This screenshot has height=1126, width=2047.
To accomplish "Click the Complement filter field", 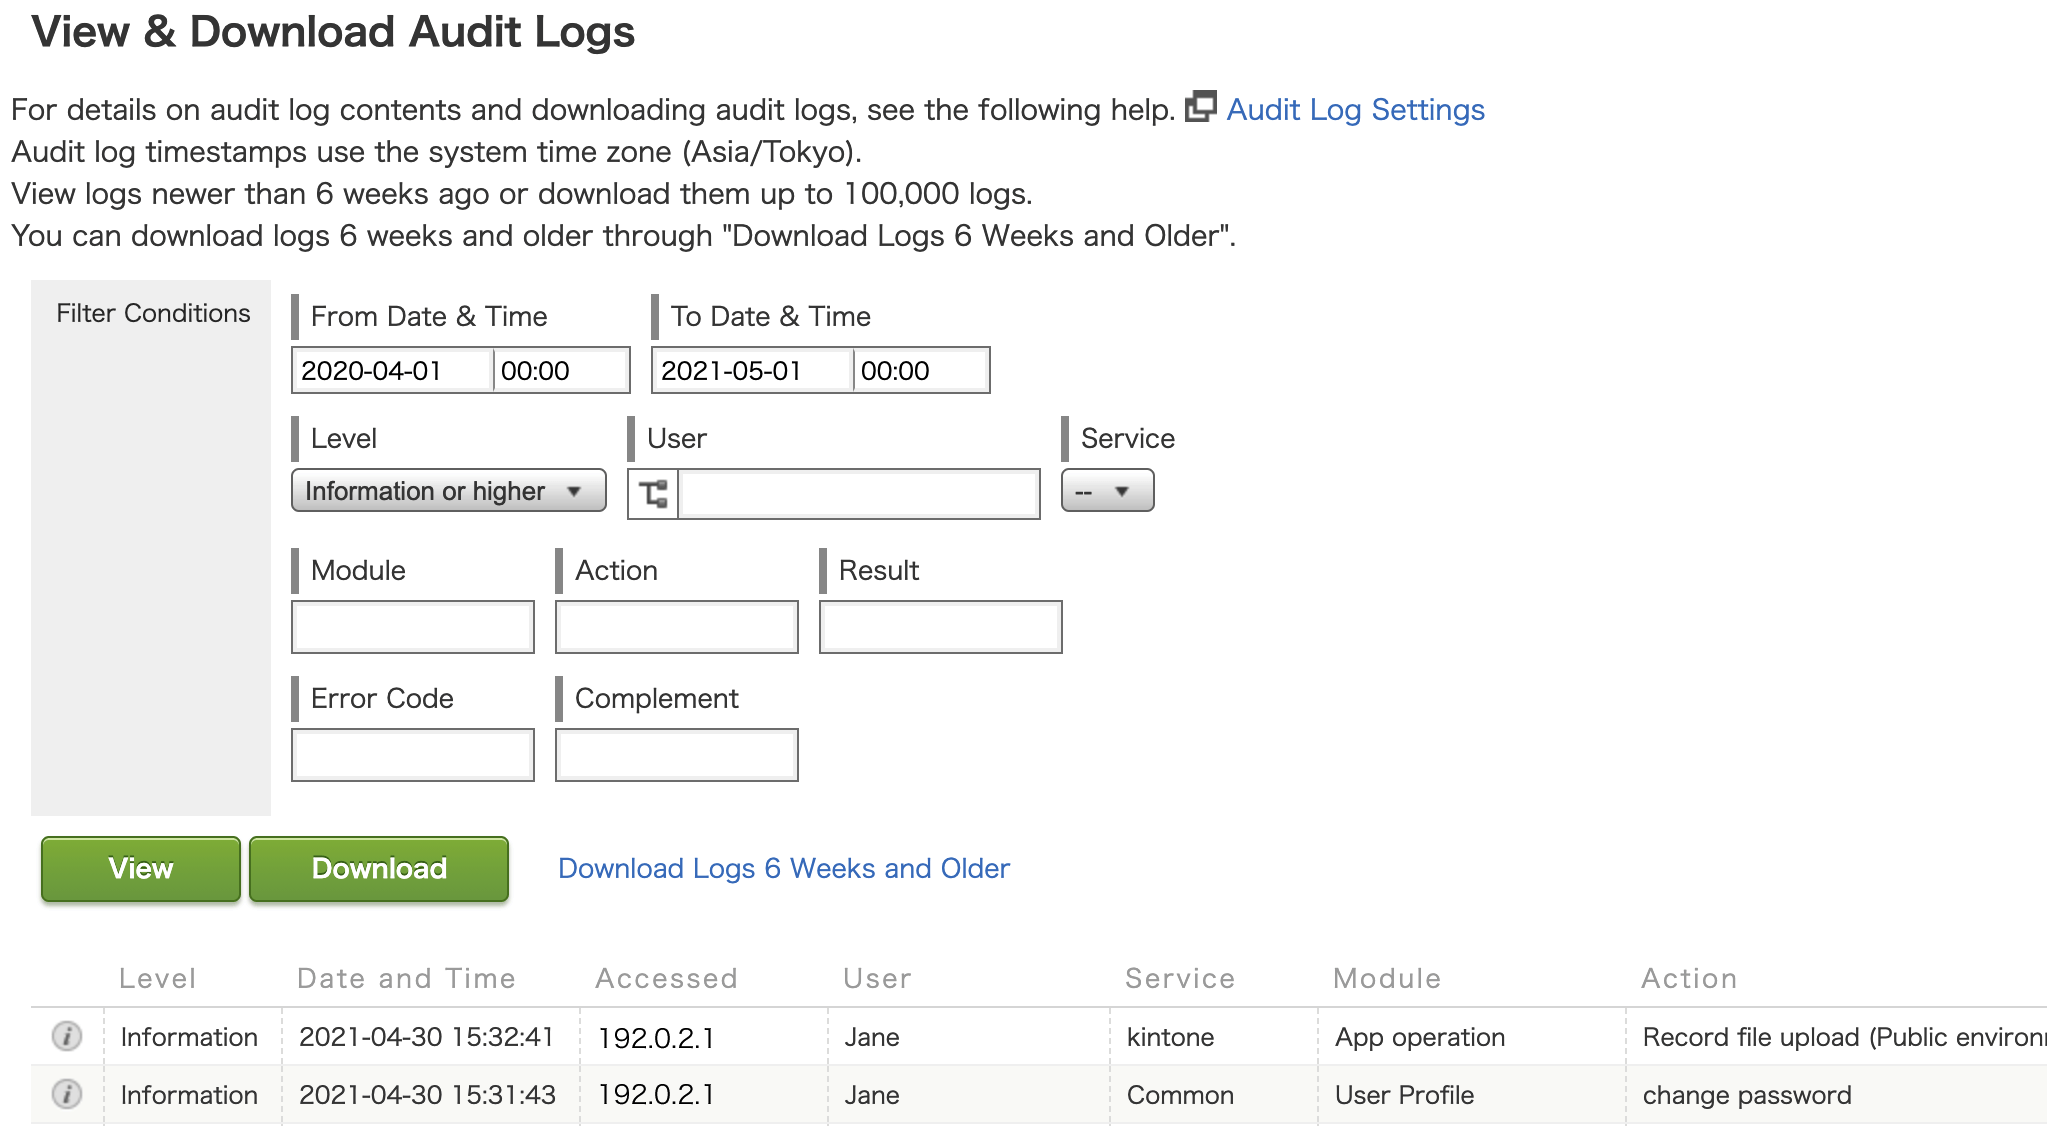I will [x=676, y=755].
